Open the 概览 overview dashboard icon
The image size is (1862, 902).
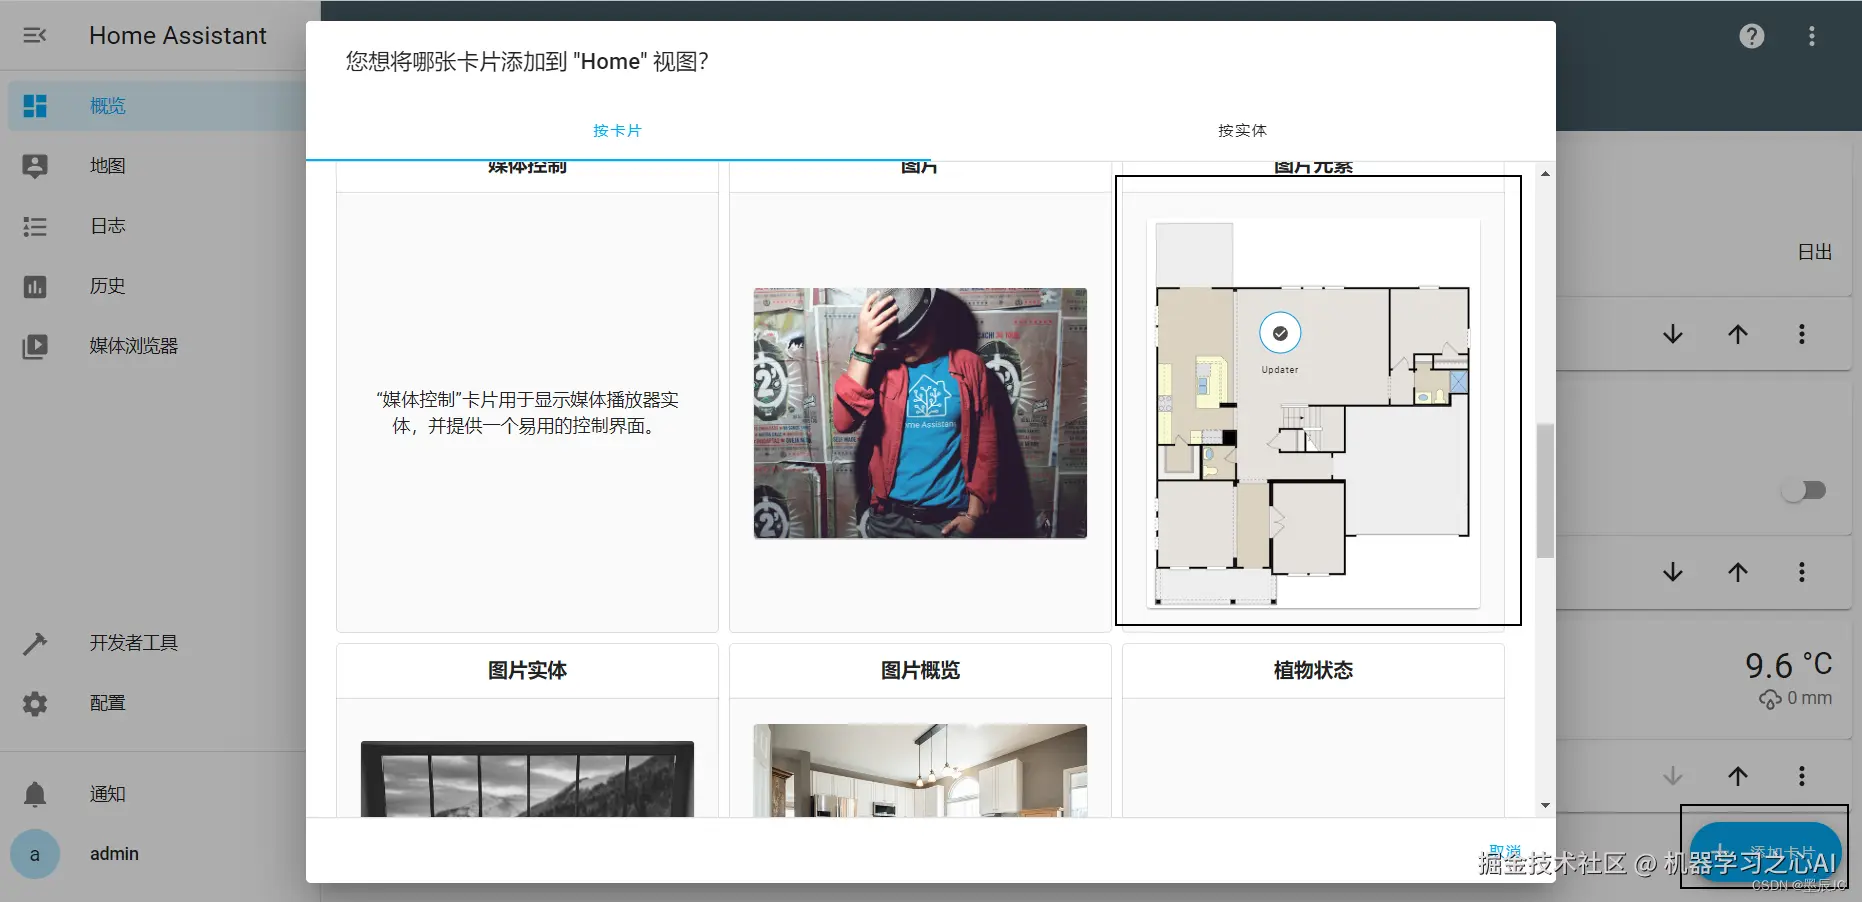[35, 106]
